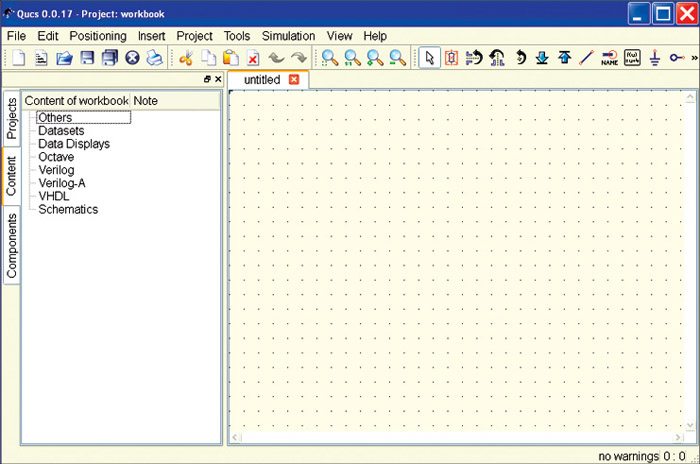Open the Simulation menu

click(288, 36)
